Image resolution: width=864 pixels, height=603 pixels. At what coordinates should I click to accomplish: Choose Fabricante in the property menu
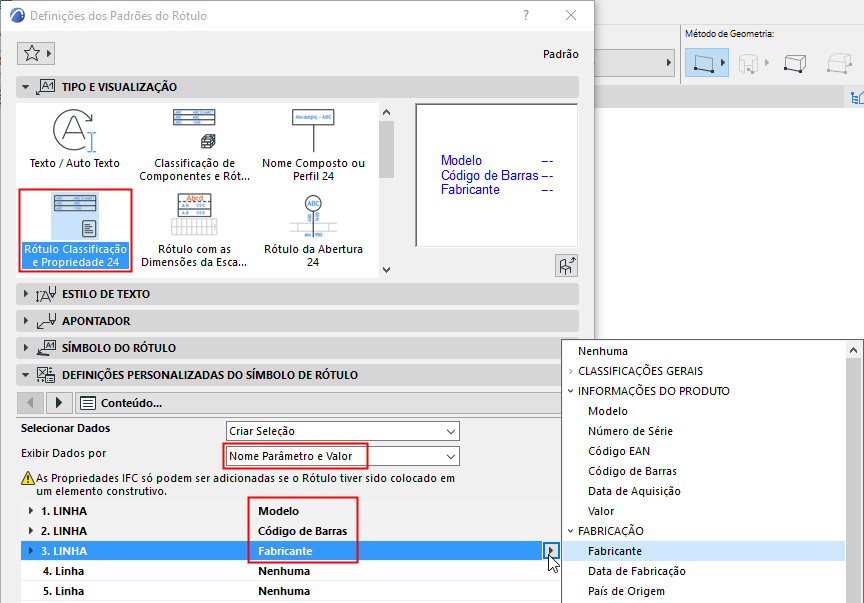pos(705,551)
